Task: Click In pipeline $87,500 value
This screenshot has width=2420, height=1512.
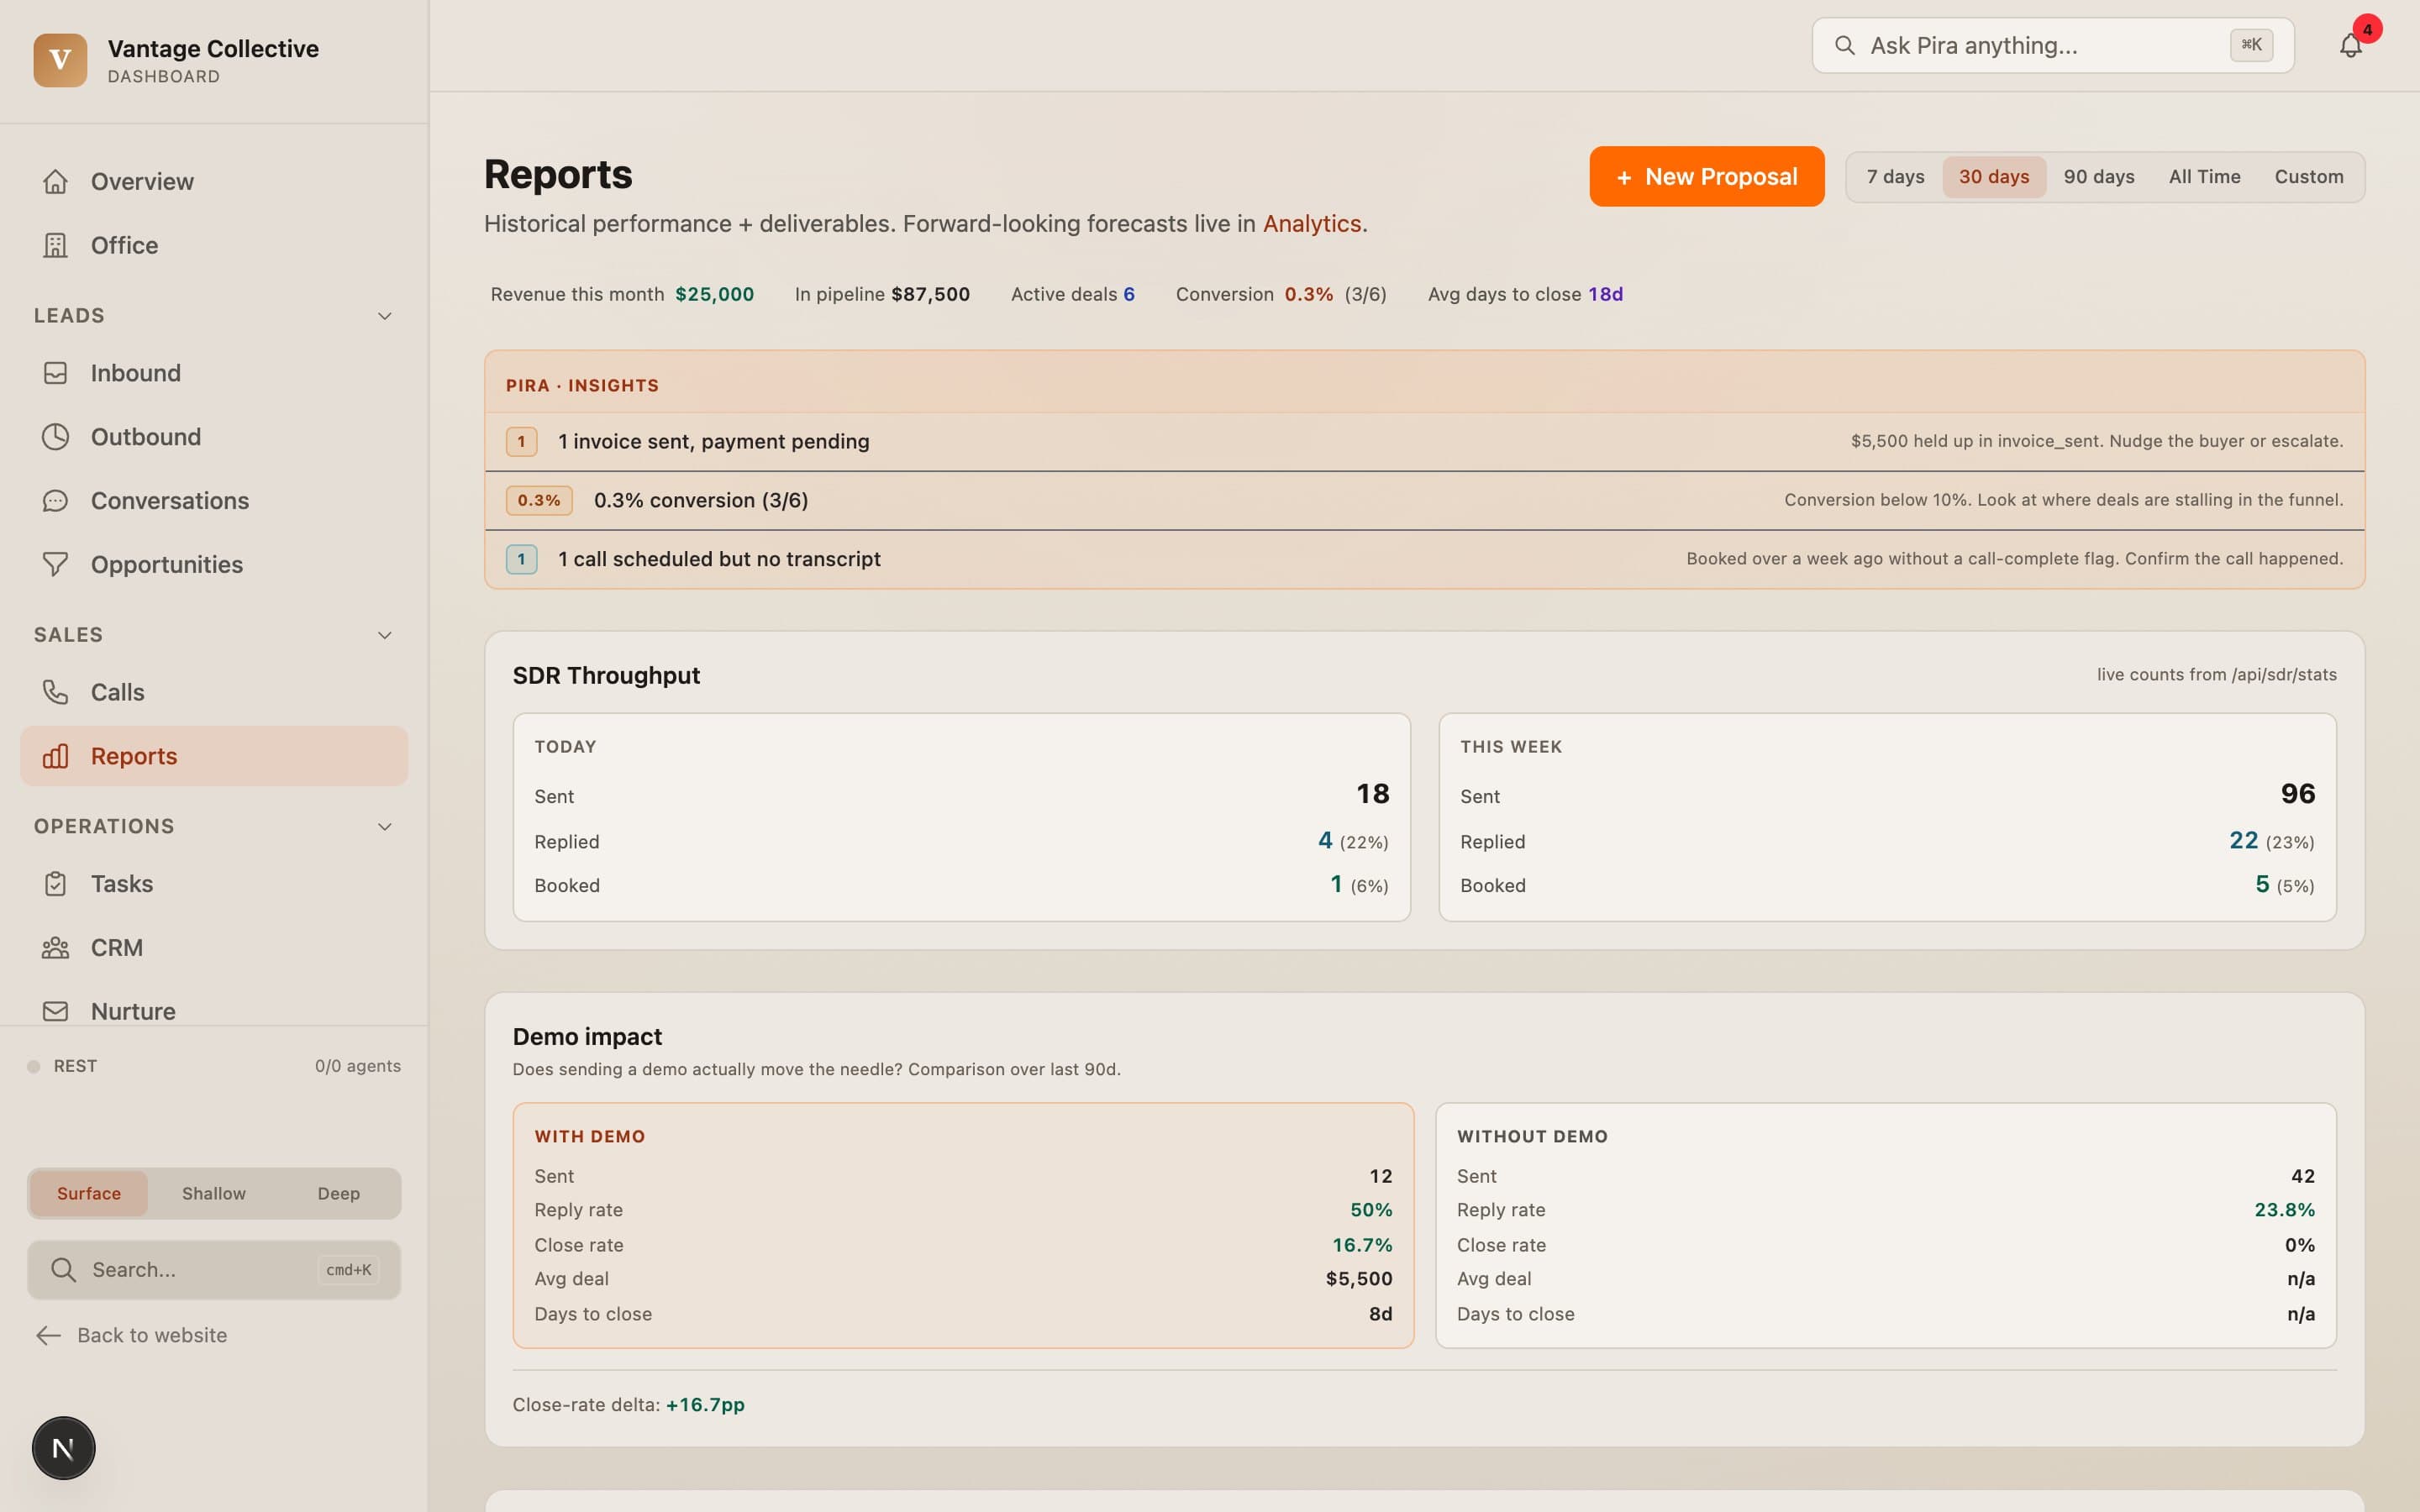Action: (x=930, y=294)
